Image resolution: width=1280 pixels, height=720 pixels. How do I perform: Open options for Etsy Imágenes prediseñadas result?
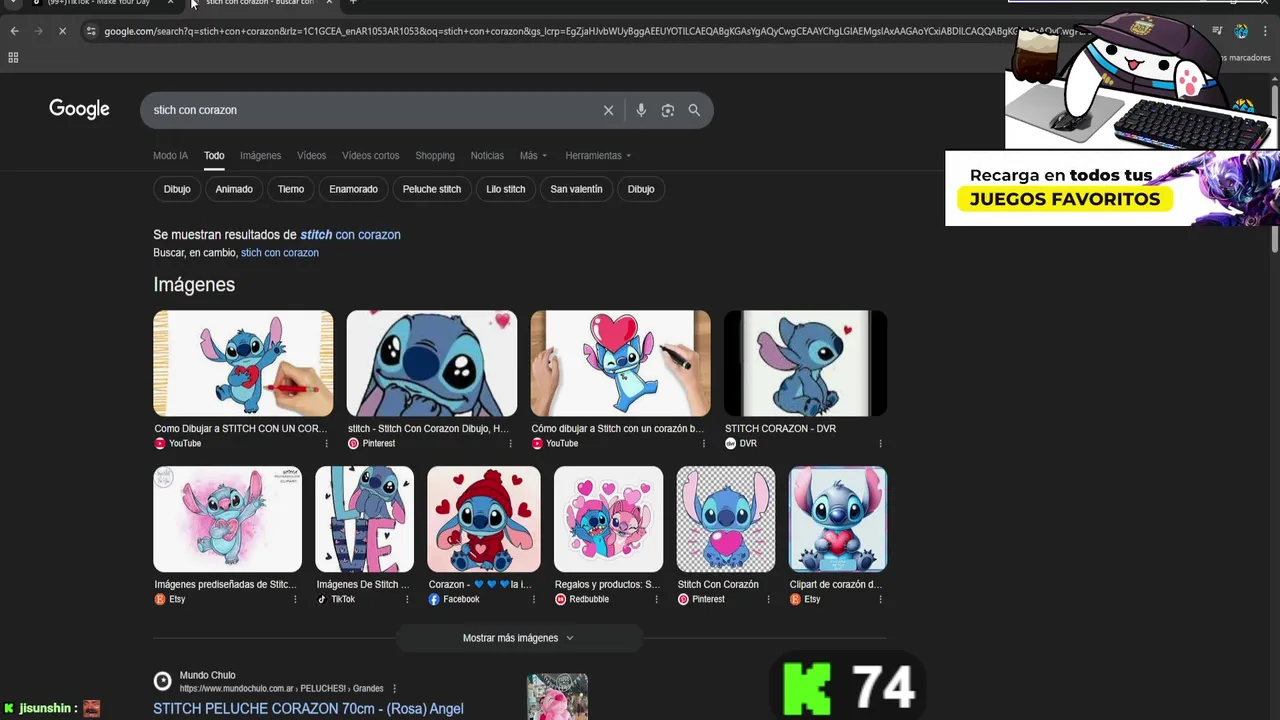295,599
